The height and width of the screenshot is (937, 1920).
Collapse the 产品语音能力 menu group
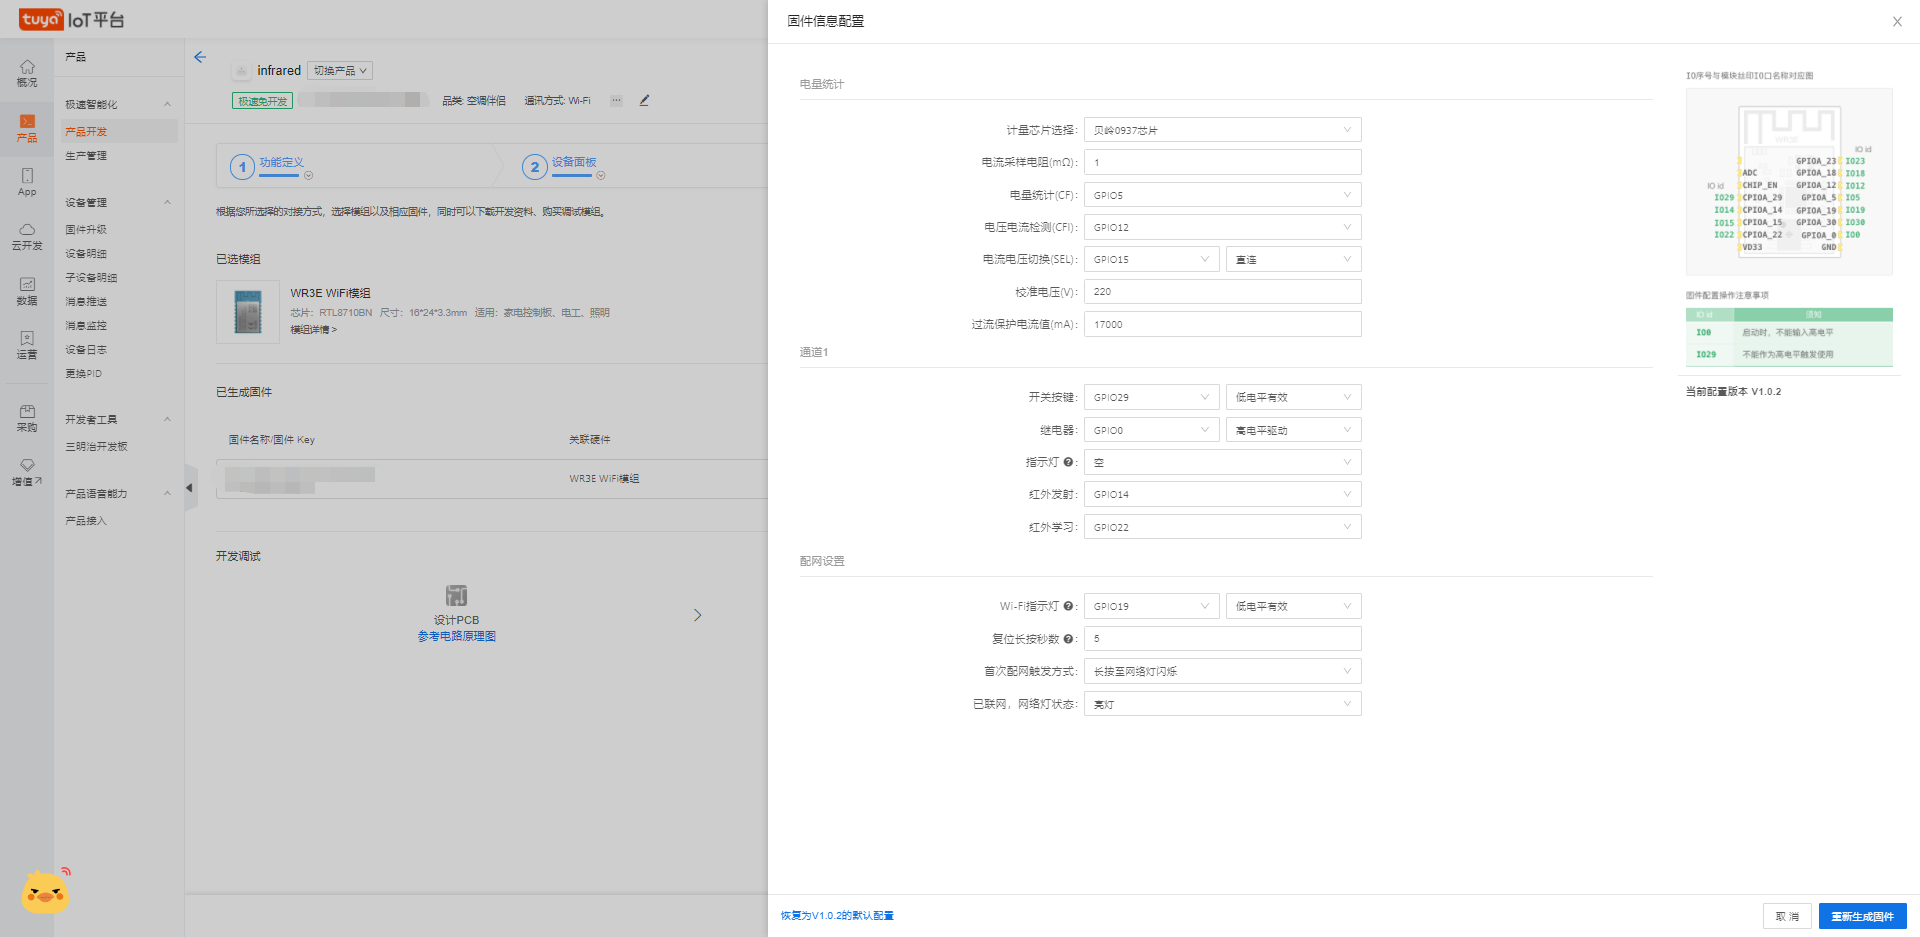pyautogui.click(x=167, y=493)
